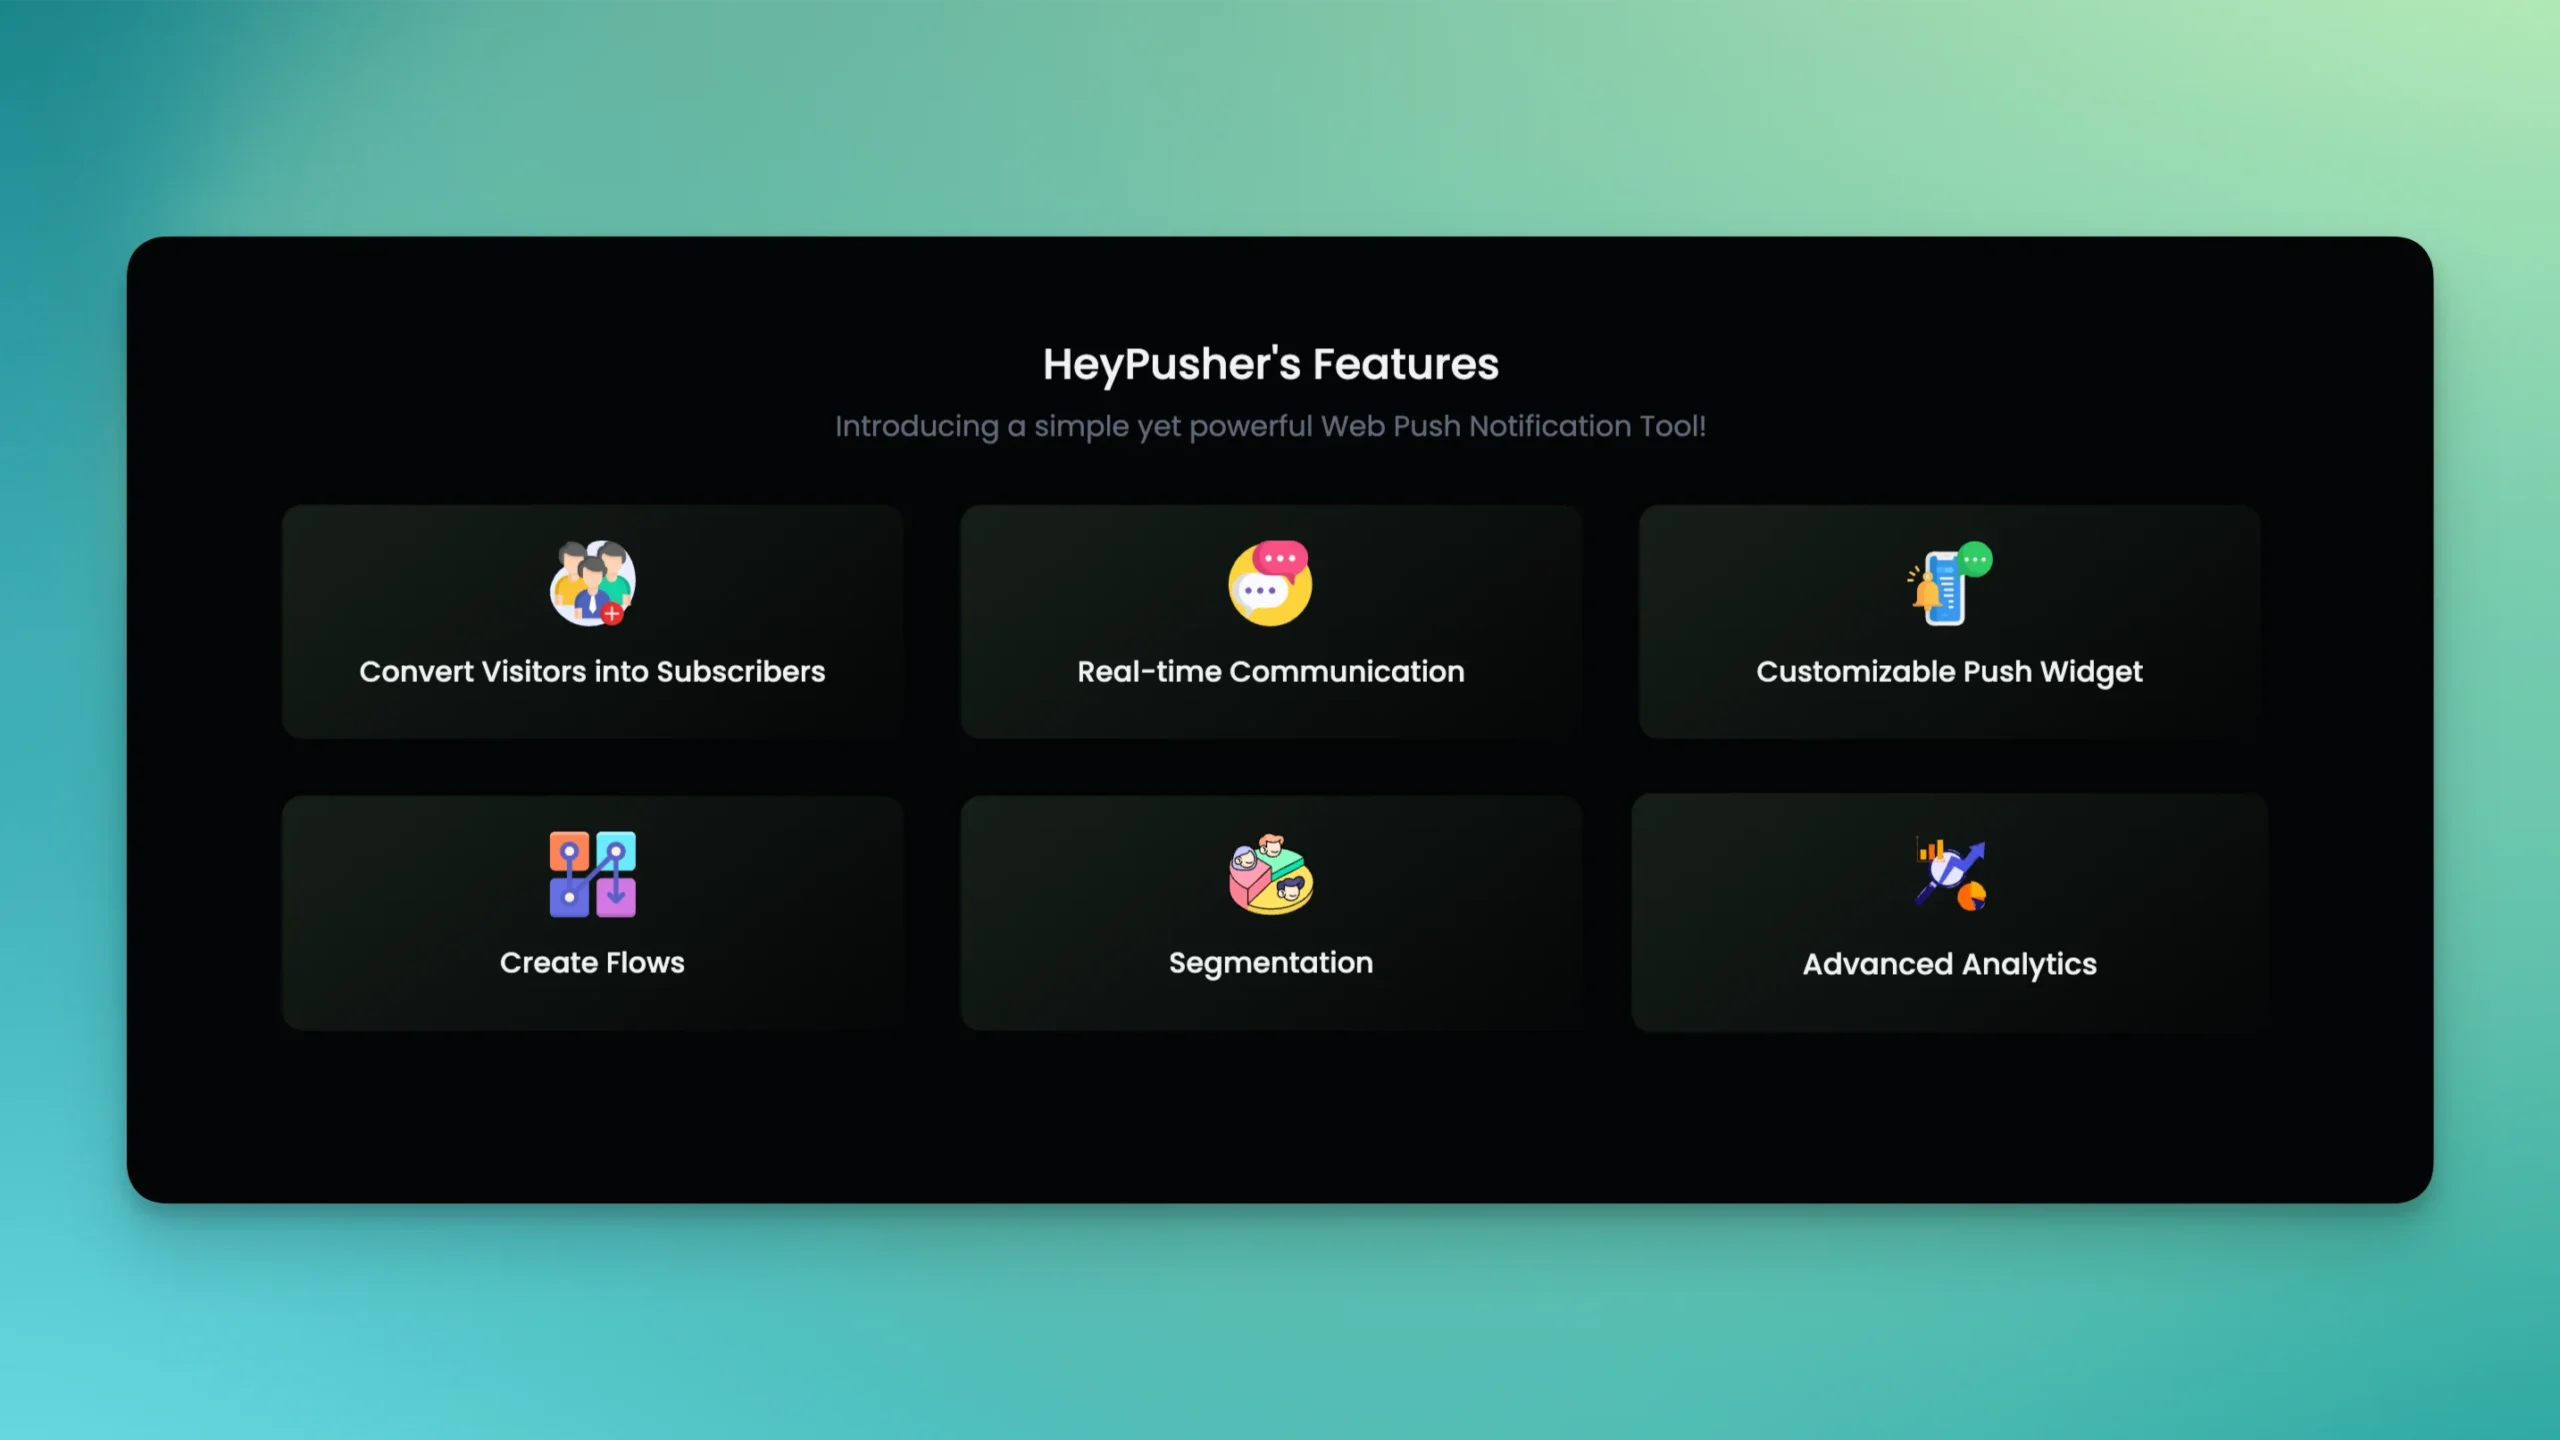Select the Convert Visitors into Subscribers people icon
The width and height of the screenshot is (2560, 1440).
(x=592, y=585)
